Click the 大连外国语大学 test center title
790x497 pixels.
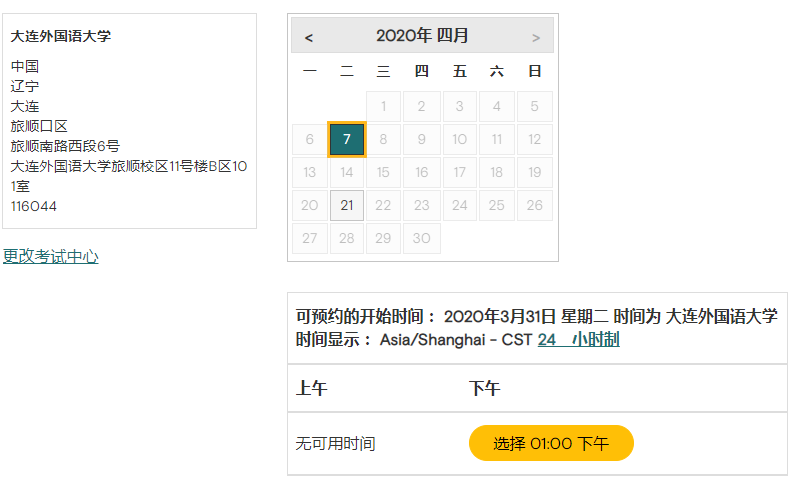point(60,36)
